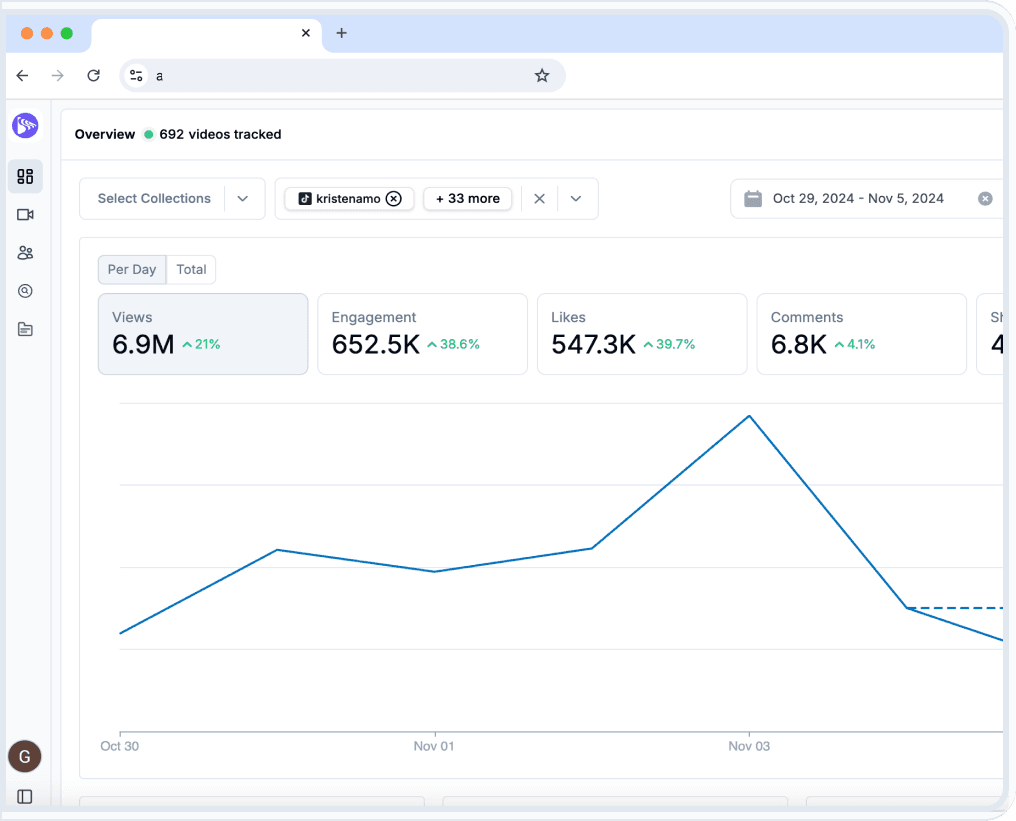Click the calendar icon in the date range picker
1016x821 pixels.
click(x=753, y=198)
